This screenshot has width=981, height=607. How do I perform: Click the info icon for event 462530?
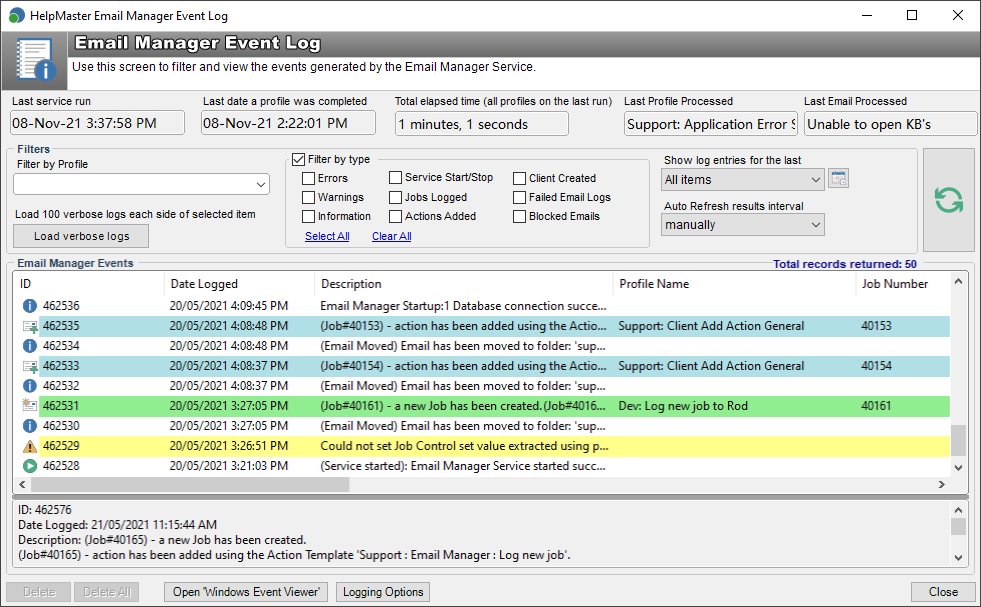pos(29,426)
